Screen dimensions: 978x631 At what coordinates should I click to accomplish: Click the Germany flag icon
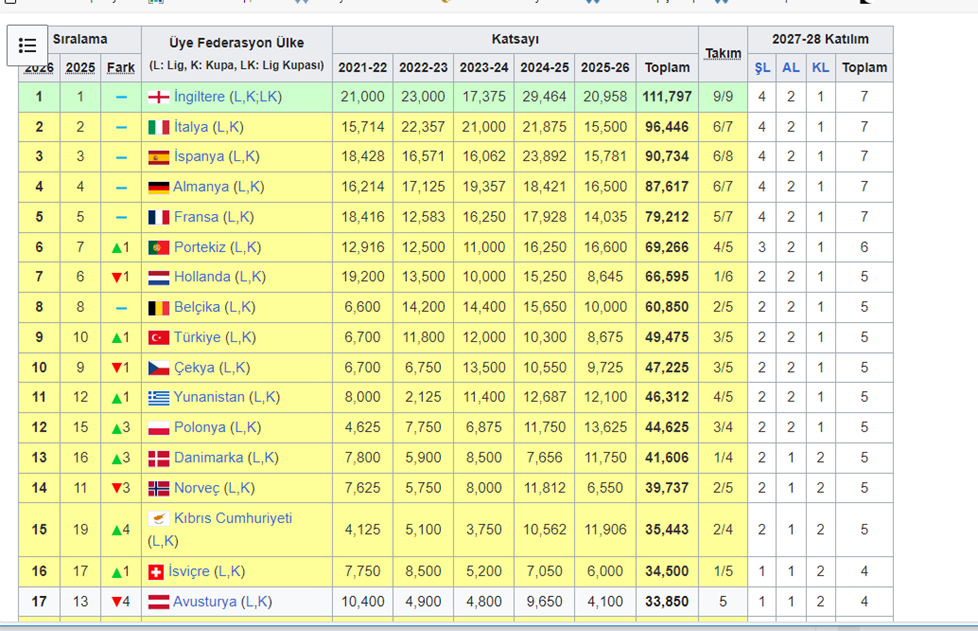tap(158, 187)
